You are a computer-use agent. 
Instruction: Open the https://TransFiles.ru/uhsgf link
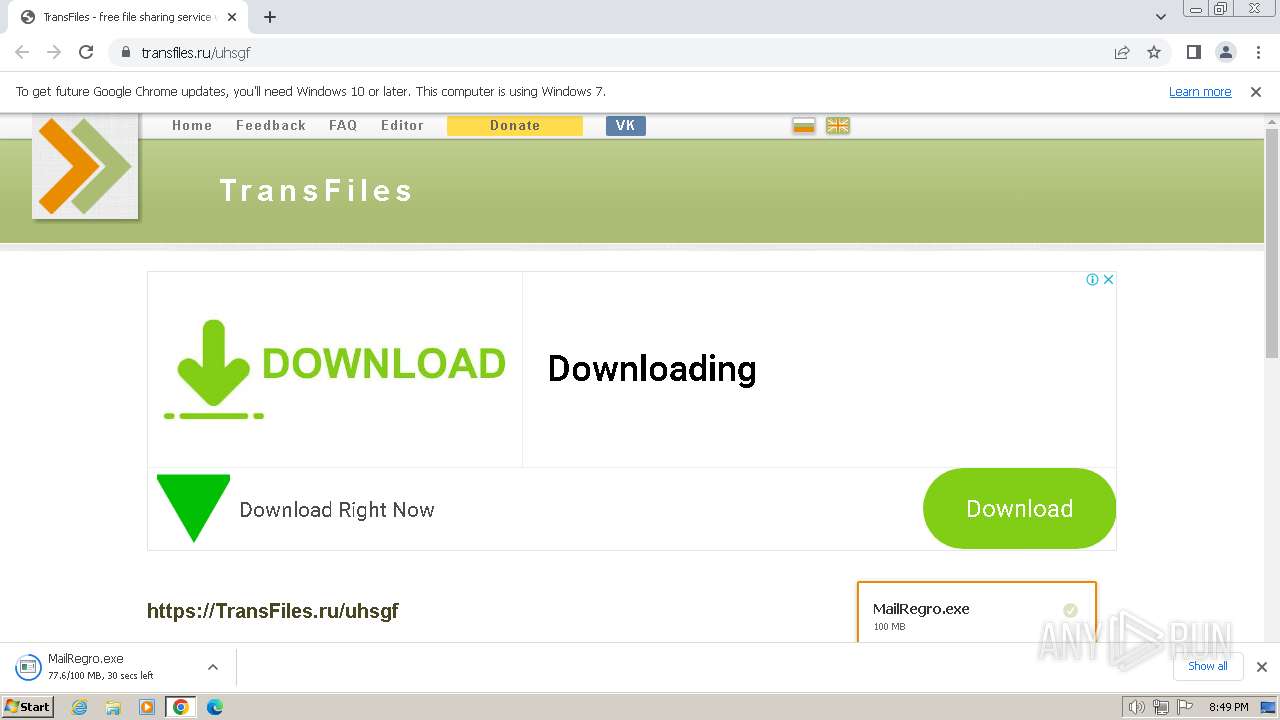[x=273, y=611]
